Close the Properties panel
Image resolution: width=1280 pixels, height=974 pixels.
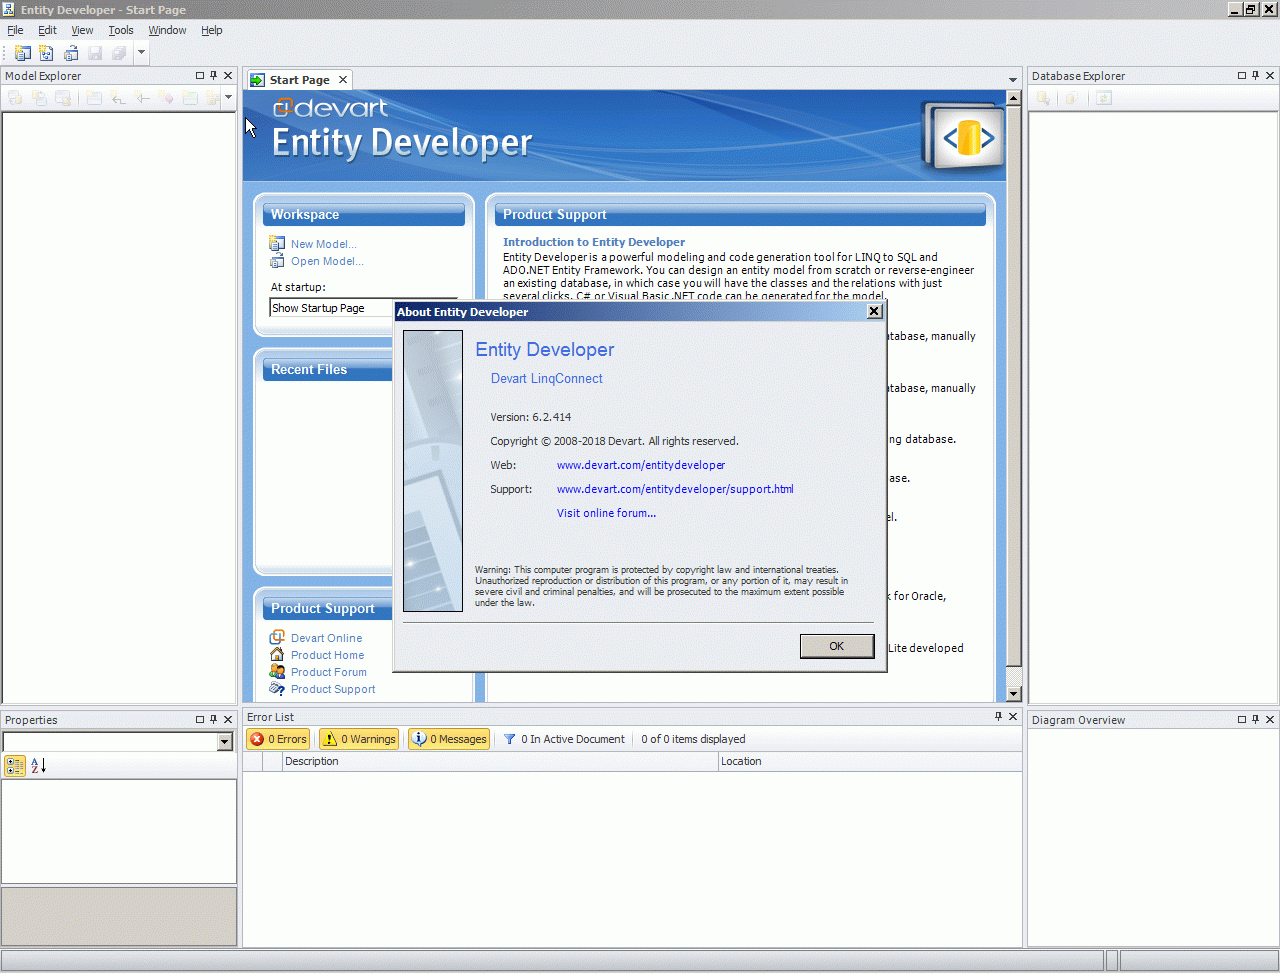tap(228, 720)
